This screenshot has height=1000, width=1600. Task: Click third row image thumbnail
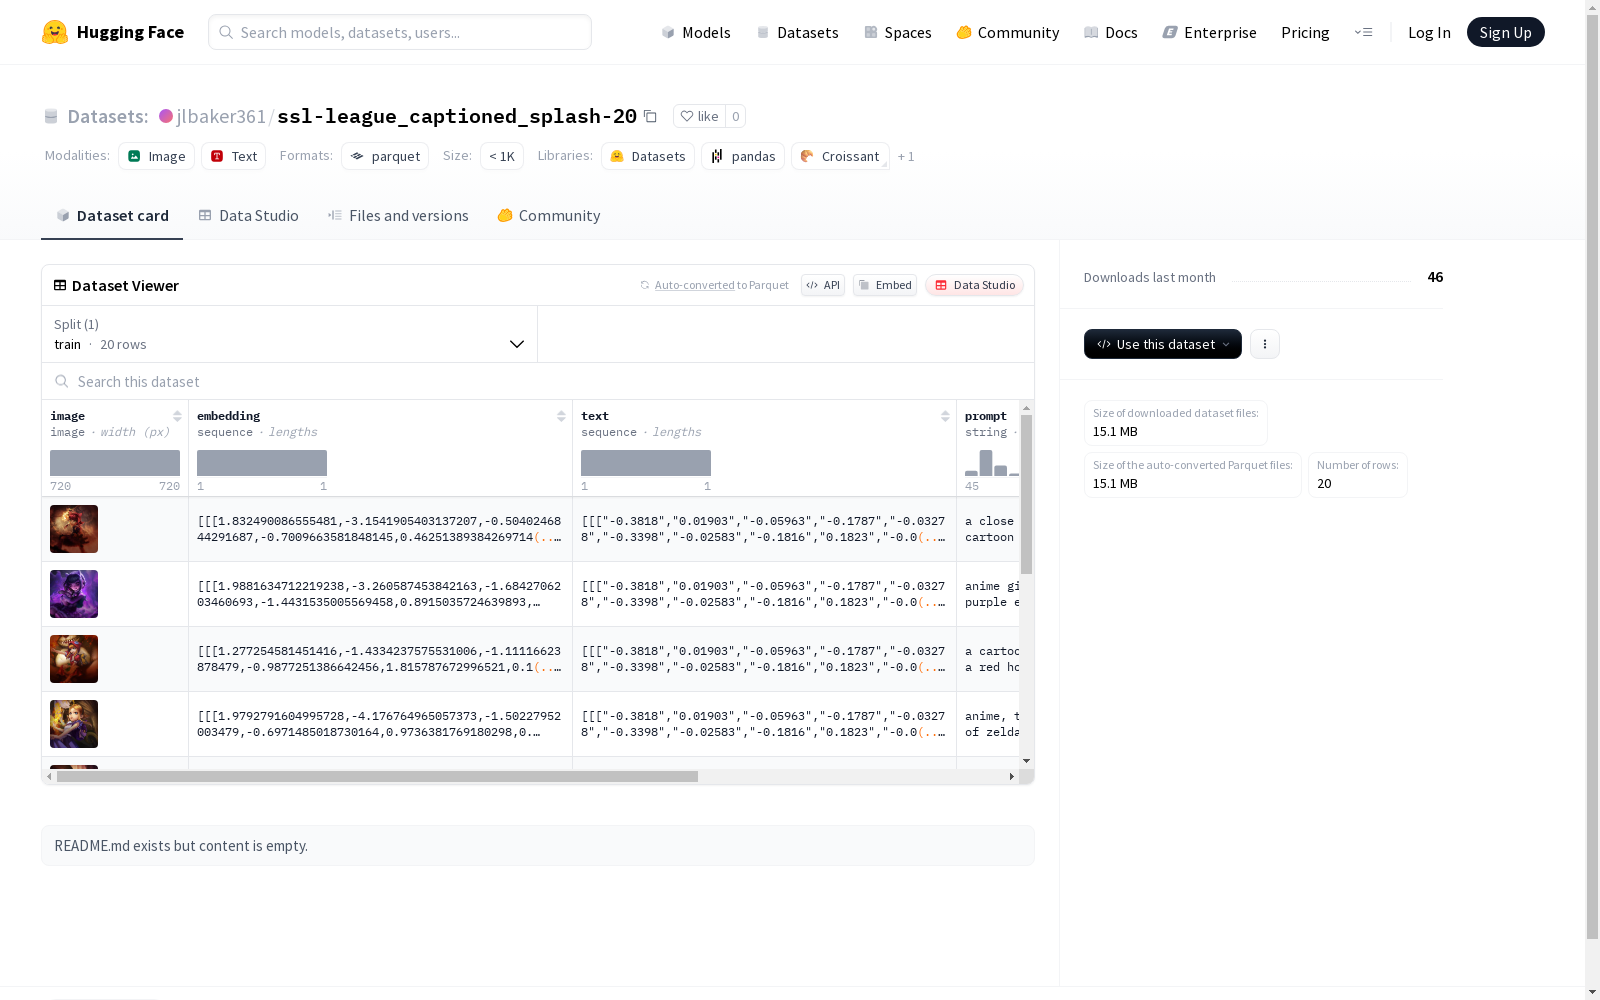74,659
